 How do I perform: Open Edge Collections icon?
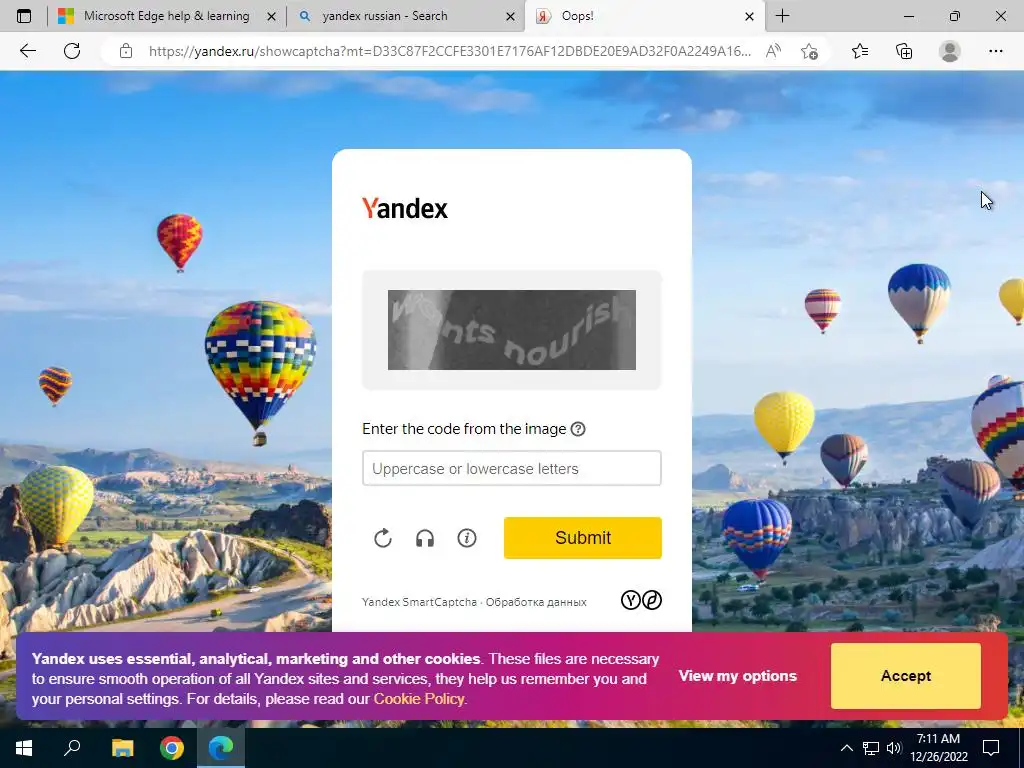coord(904,51)
